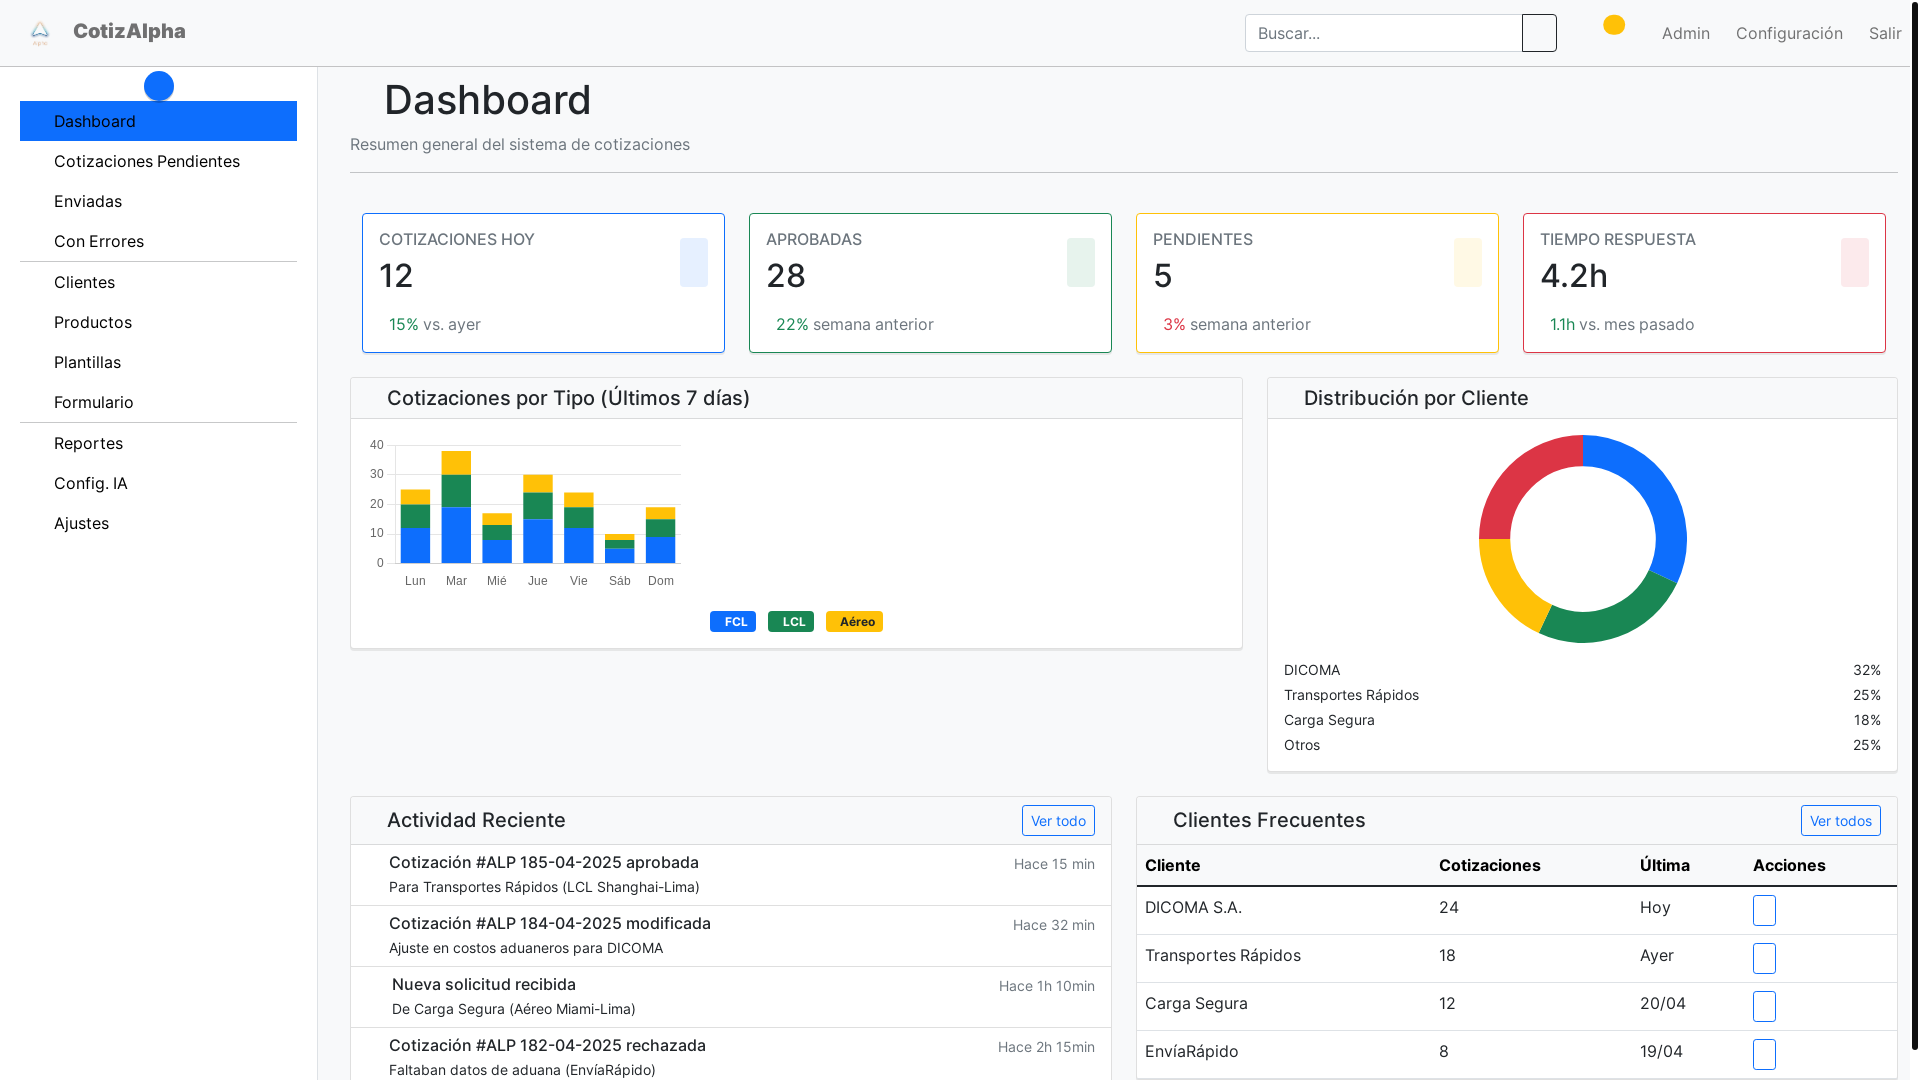Viewport: 1920px width, 1080px height.
Task: Click the 22% semana anterior indicator
Action: [x=854, y=324]
